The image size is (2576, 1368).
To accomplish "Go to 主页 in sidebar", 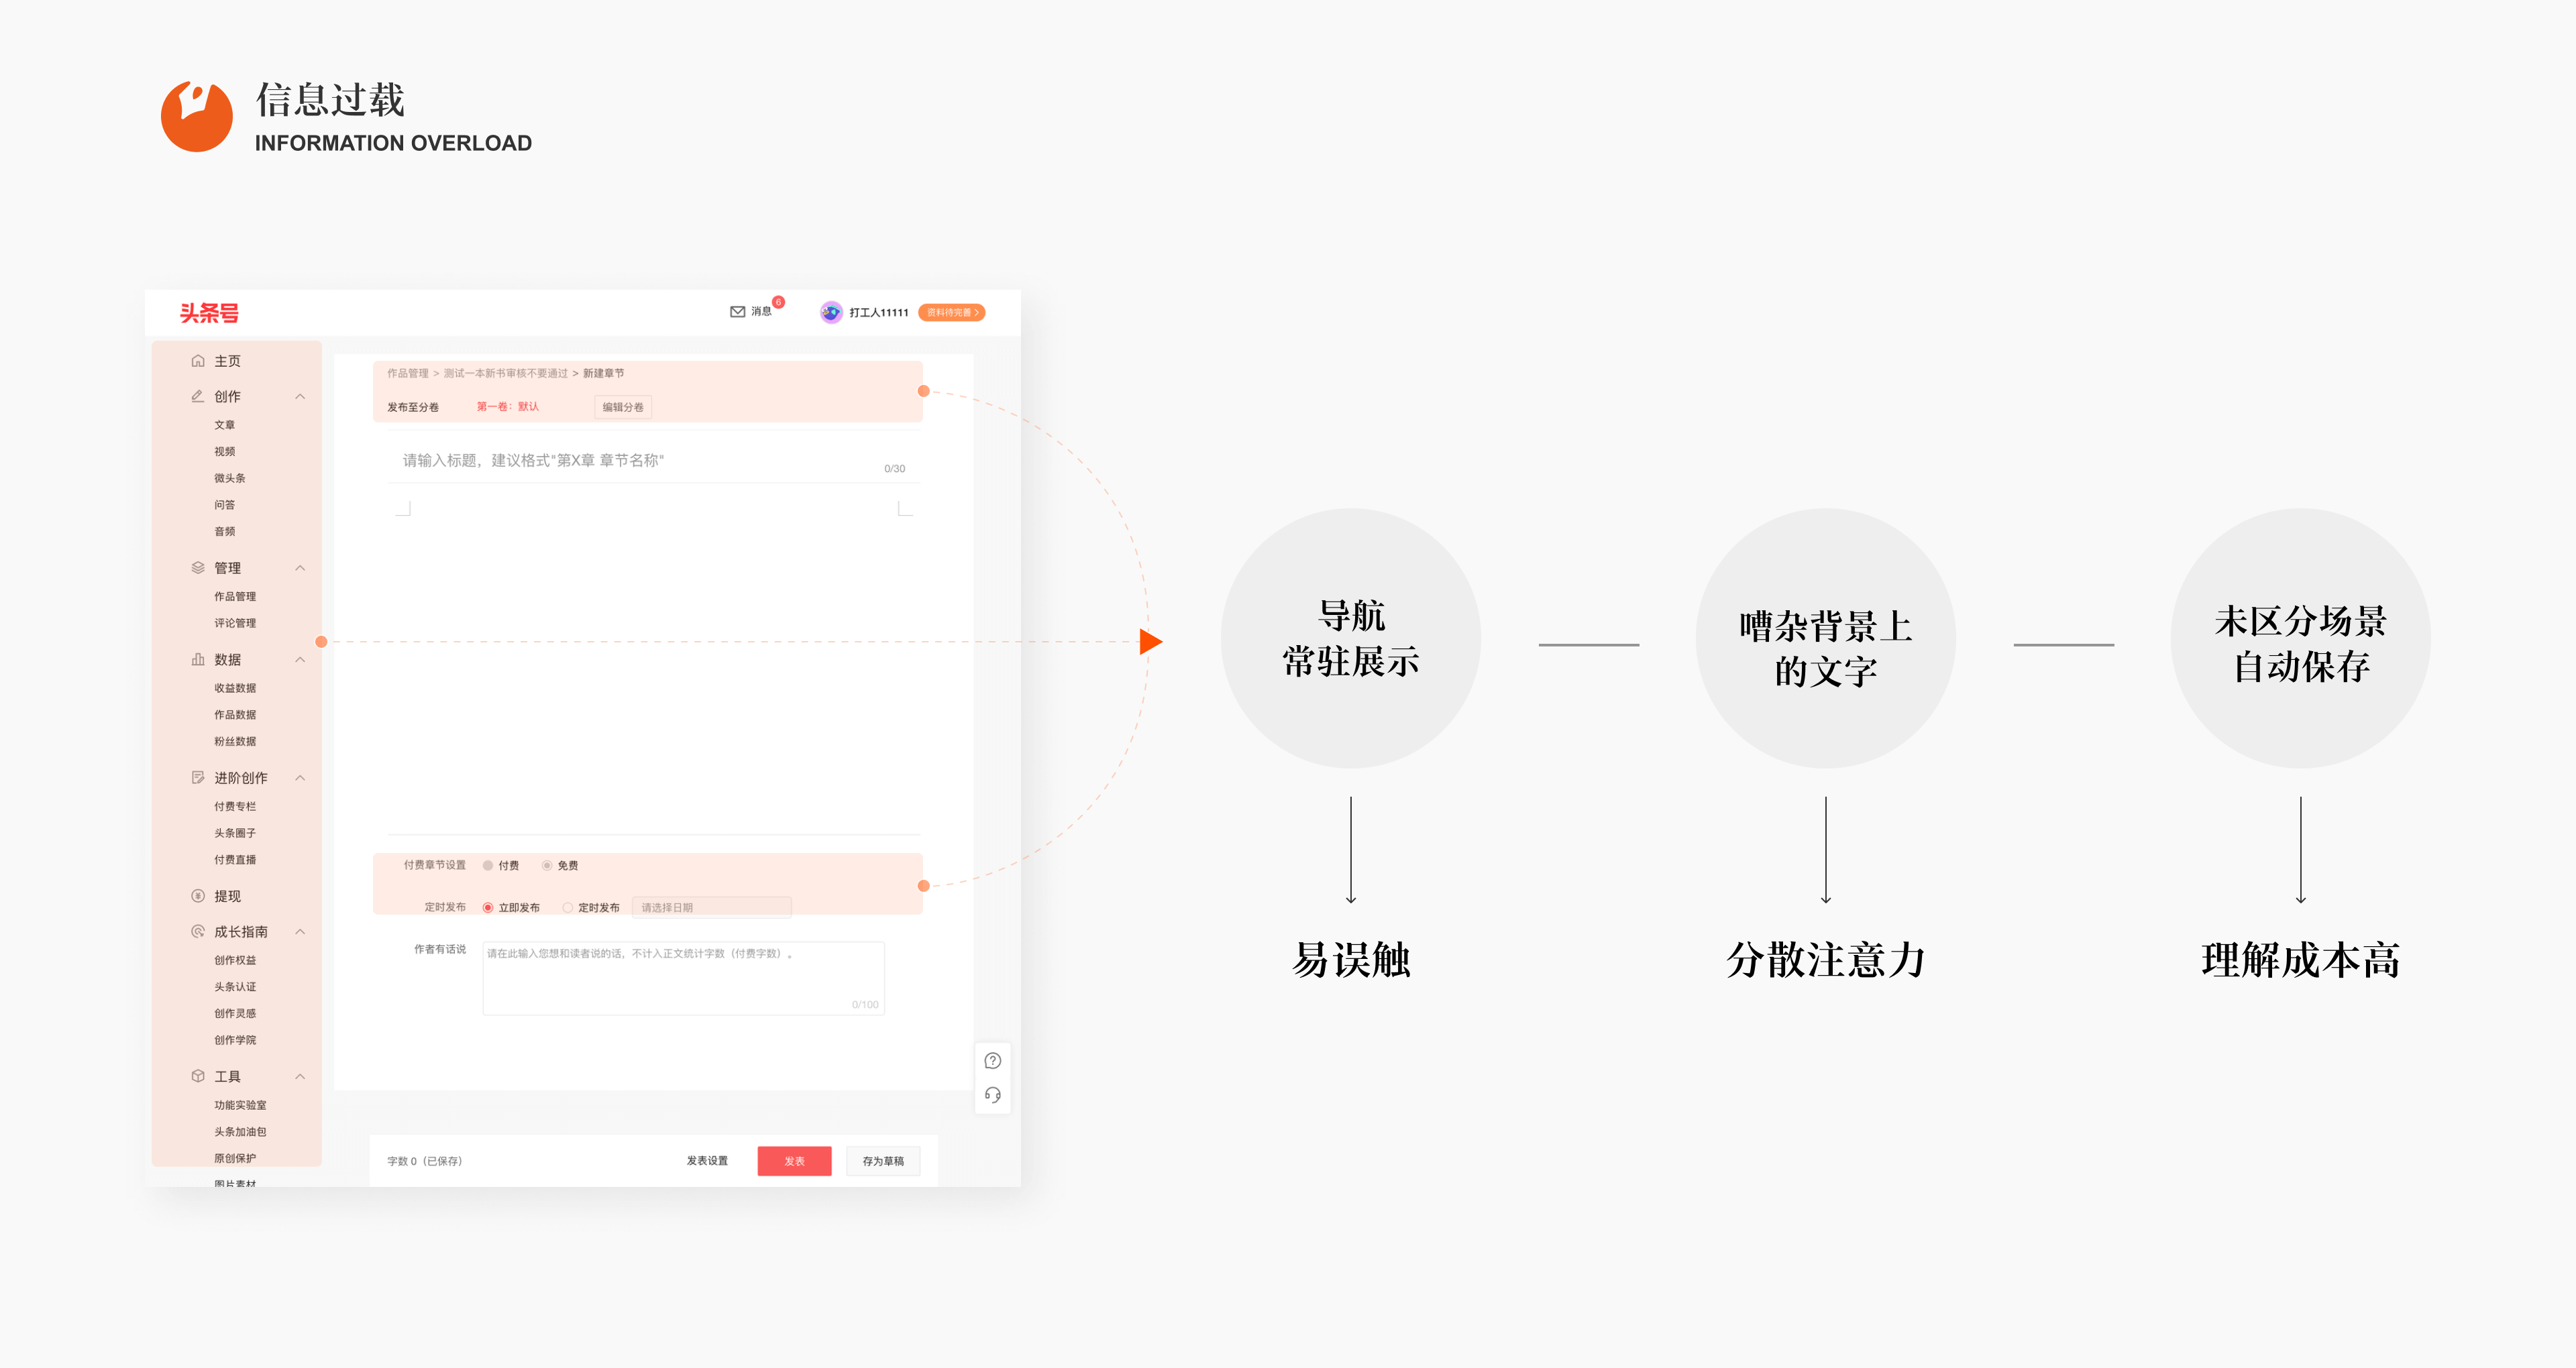I will pos(227,361).
